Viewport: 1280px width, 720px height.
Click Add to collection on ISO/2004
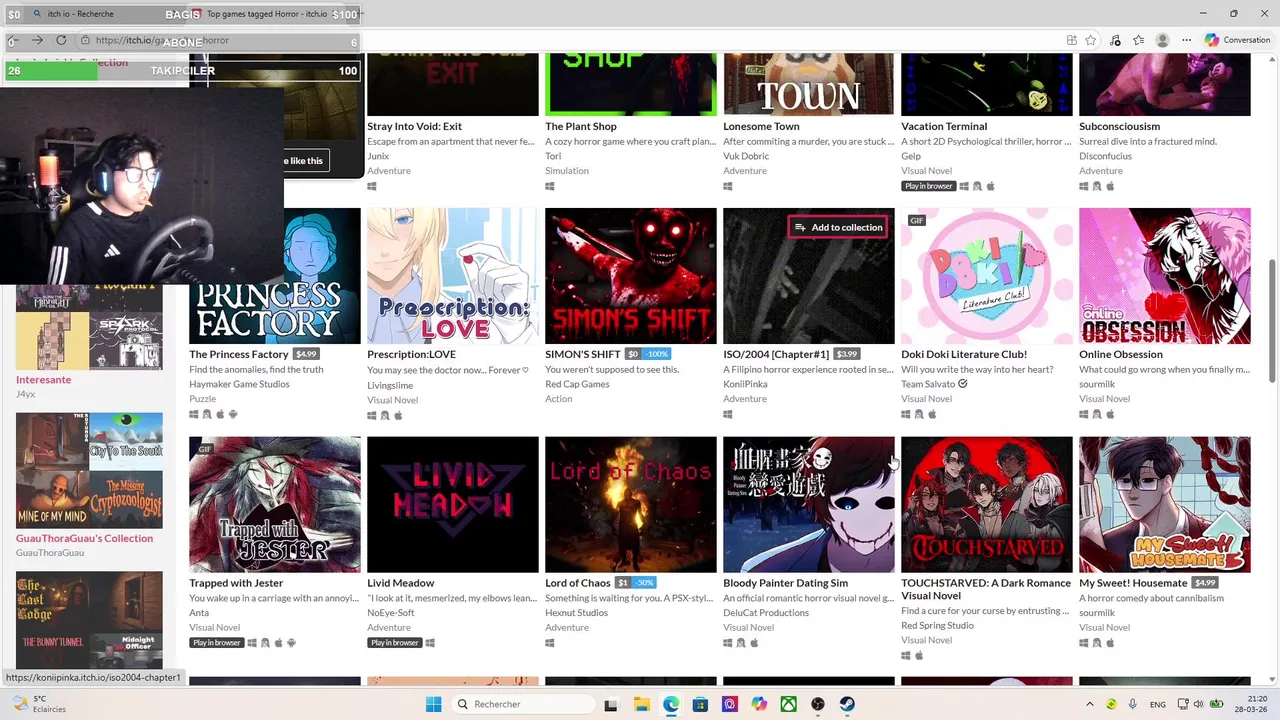pyautogui.click(x=838, y=227)
